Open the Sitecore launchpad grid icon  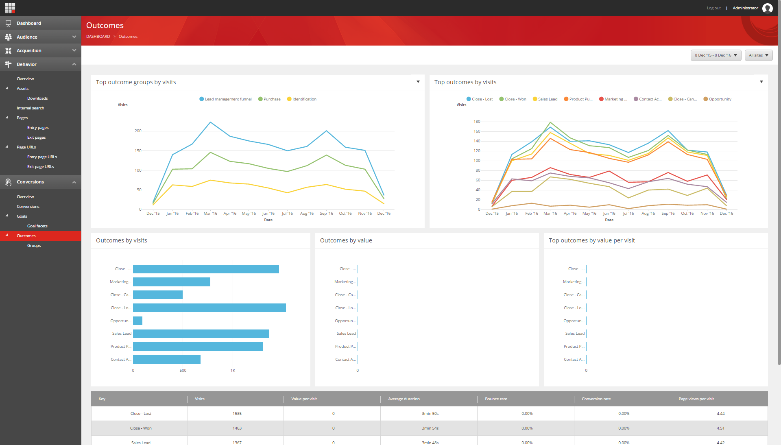(x=9, y=7)
